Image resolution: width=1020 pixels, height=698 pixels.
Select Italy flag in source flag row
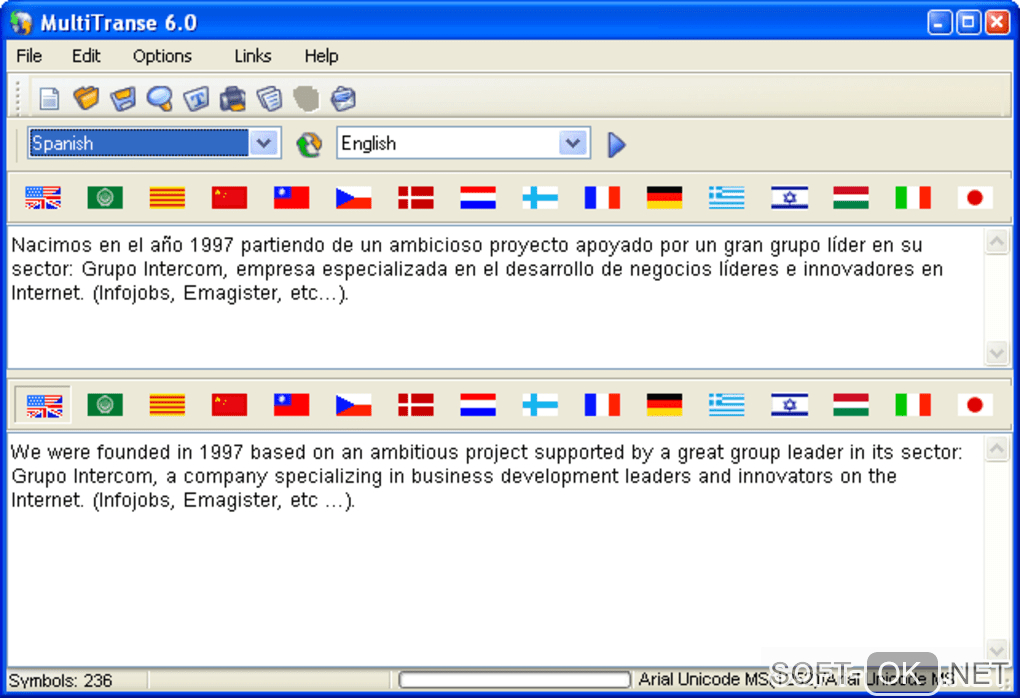pyautogui.click(x=913, y=198)
